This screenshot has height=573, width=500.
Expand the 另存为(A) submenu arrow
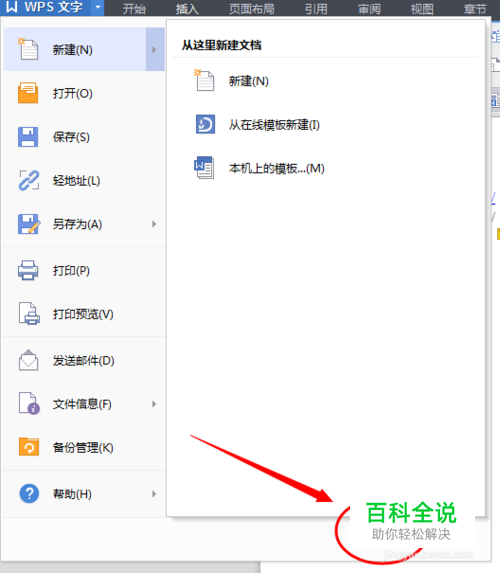[154, 224]
